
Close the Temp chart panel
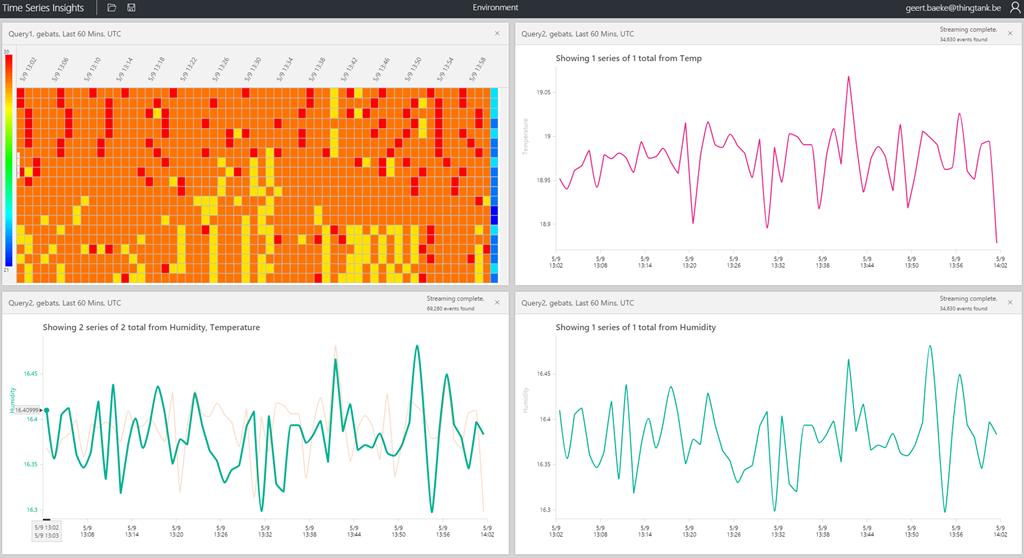click(1009, 33)
